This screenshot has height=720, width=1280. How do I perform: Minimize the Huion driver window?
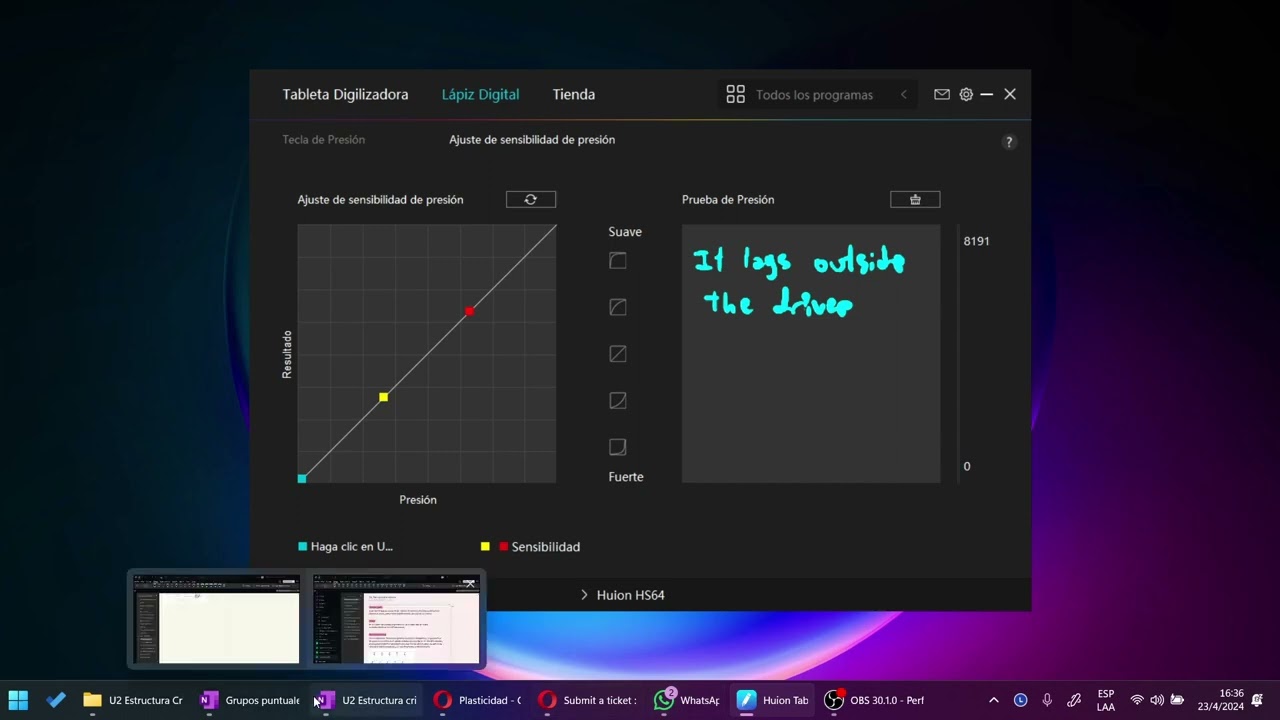tap(987, 94)
